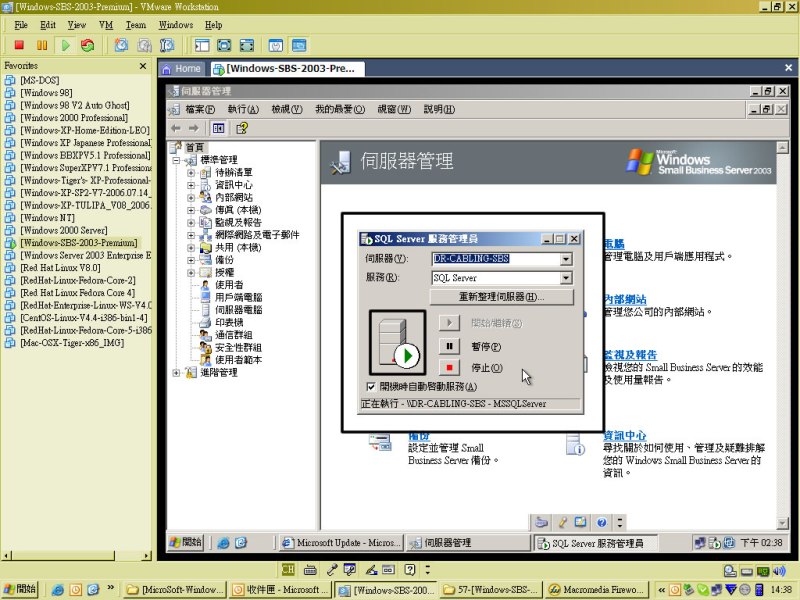Open the 說明(H) menu
The width and height of the screenshot is (800, 600).
(x=439, y=109)
